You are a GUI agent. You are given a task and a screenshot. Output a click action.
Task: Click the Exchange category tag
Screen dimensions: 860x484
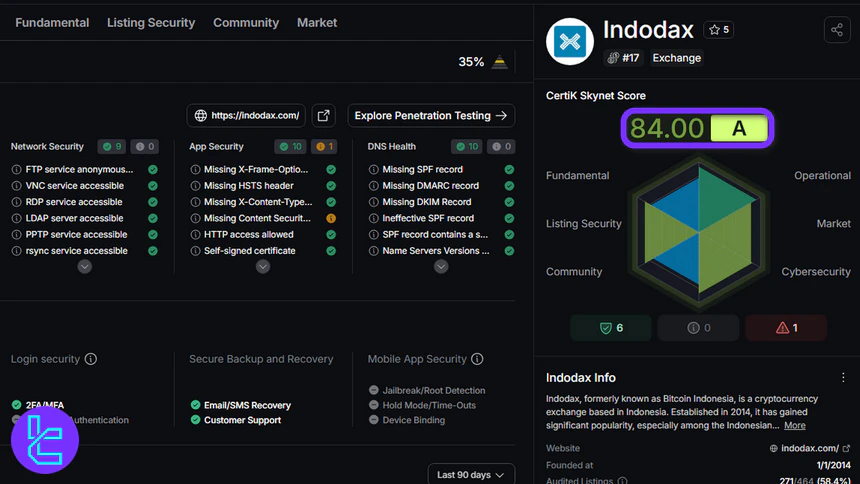[x=677, y=58]
